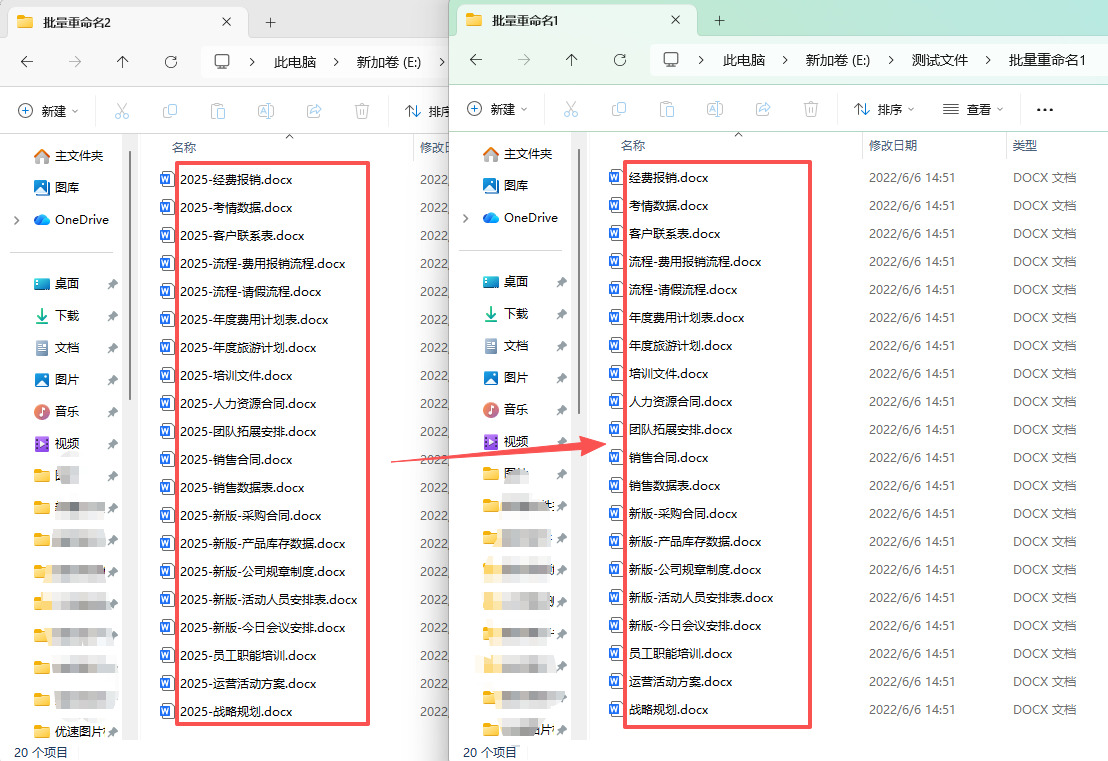Image resolution: width=1108 pixels, height=761 pixels.
Task: Open 主文件夹 in 批量重命名2 sidebar
Action: (x=69, y=155)
